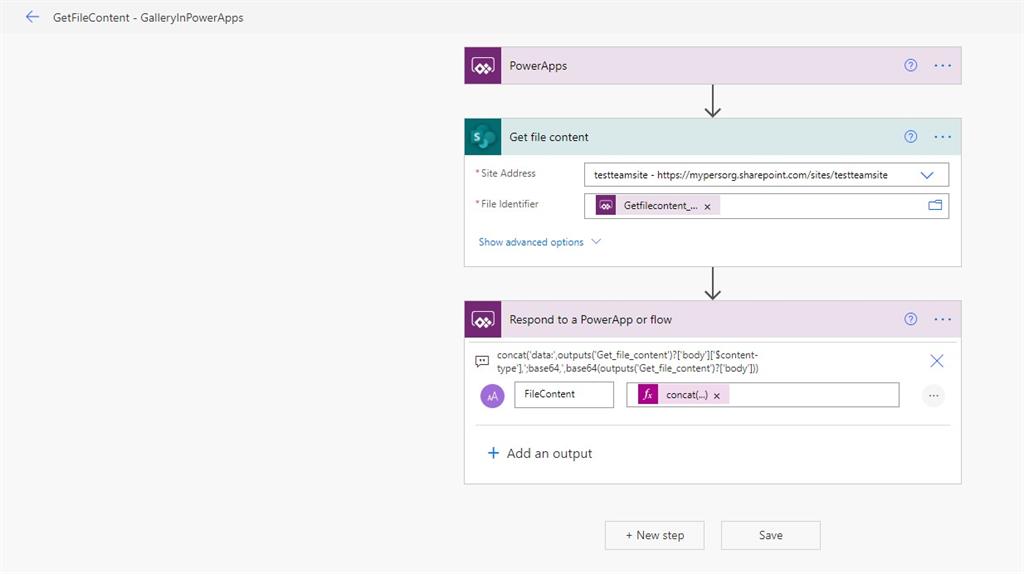Open the PowerApps step ellipsis menu
1024x574 pixels.
point(942,65)
